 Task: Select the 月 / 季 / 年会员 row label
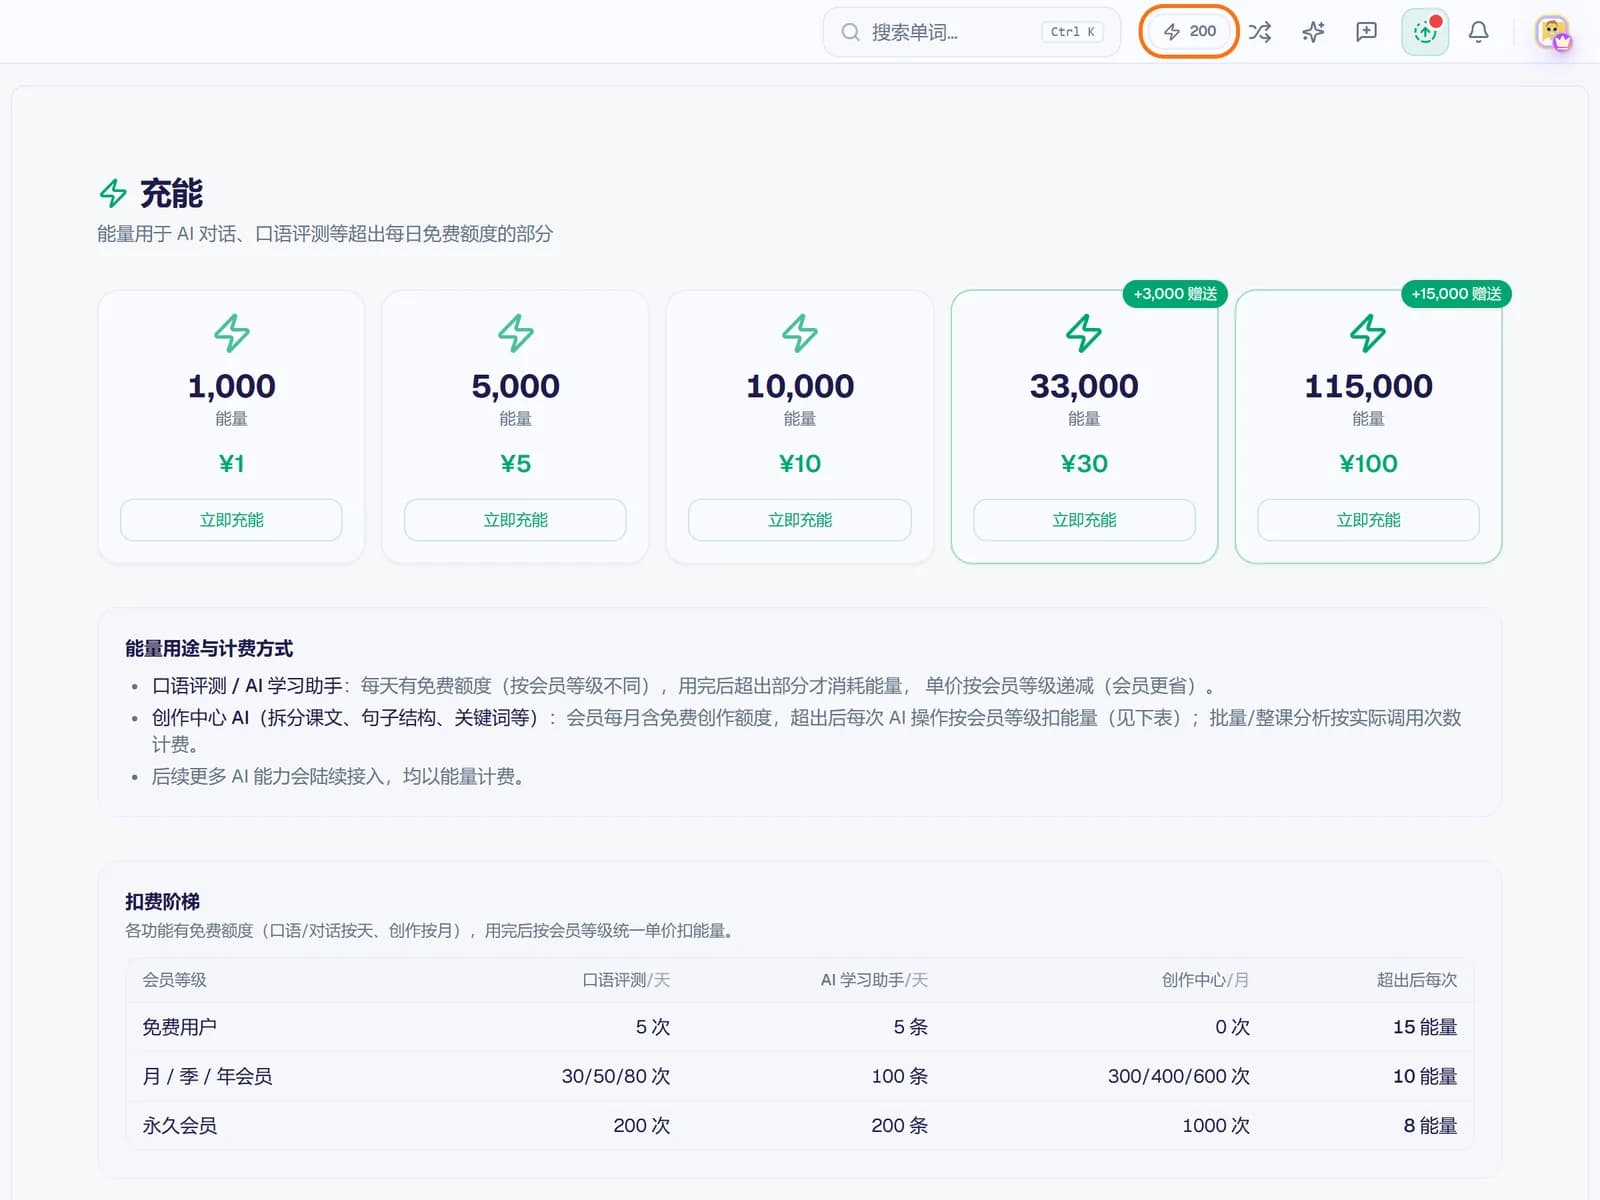(x=207, y=1076)
